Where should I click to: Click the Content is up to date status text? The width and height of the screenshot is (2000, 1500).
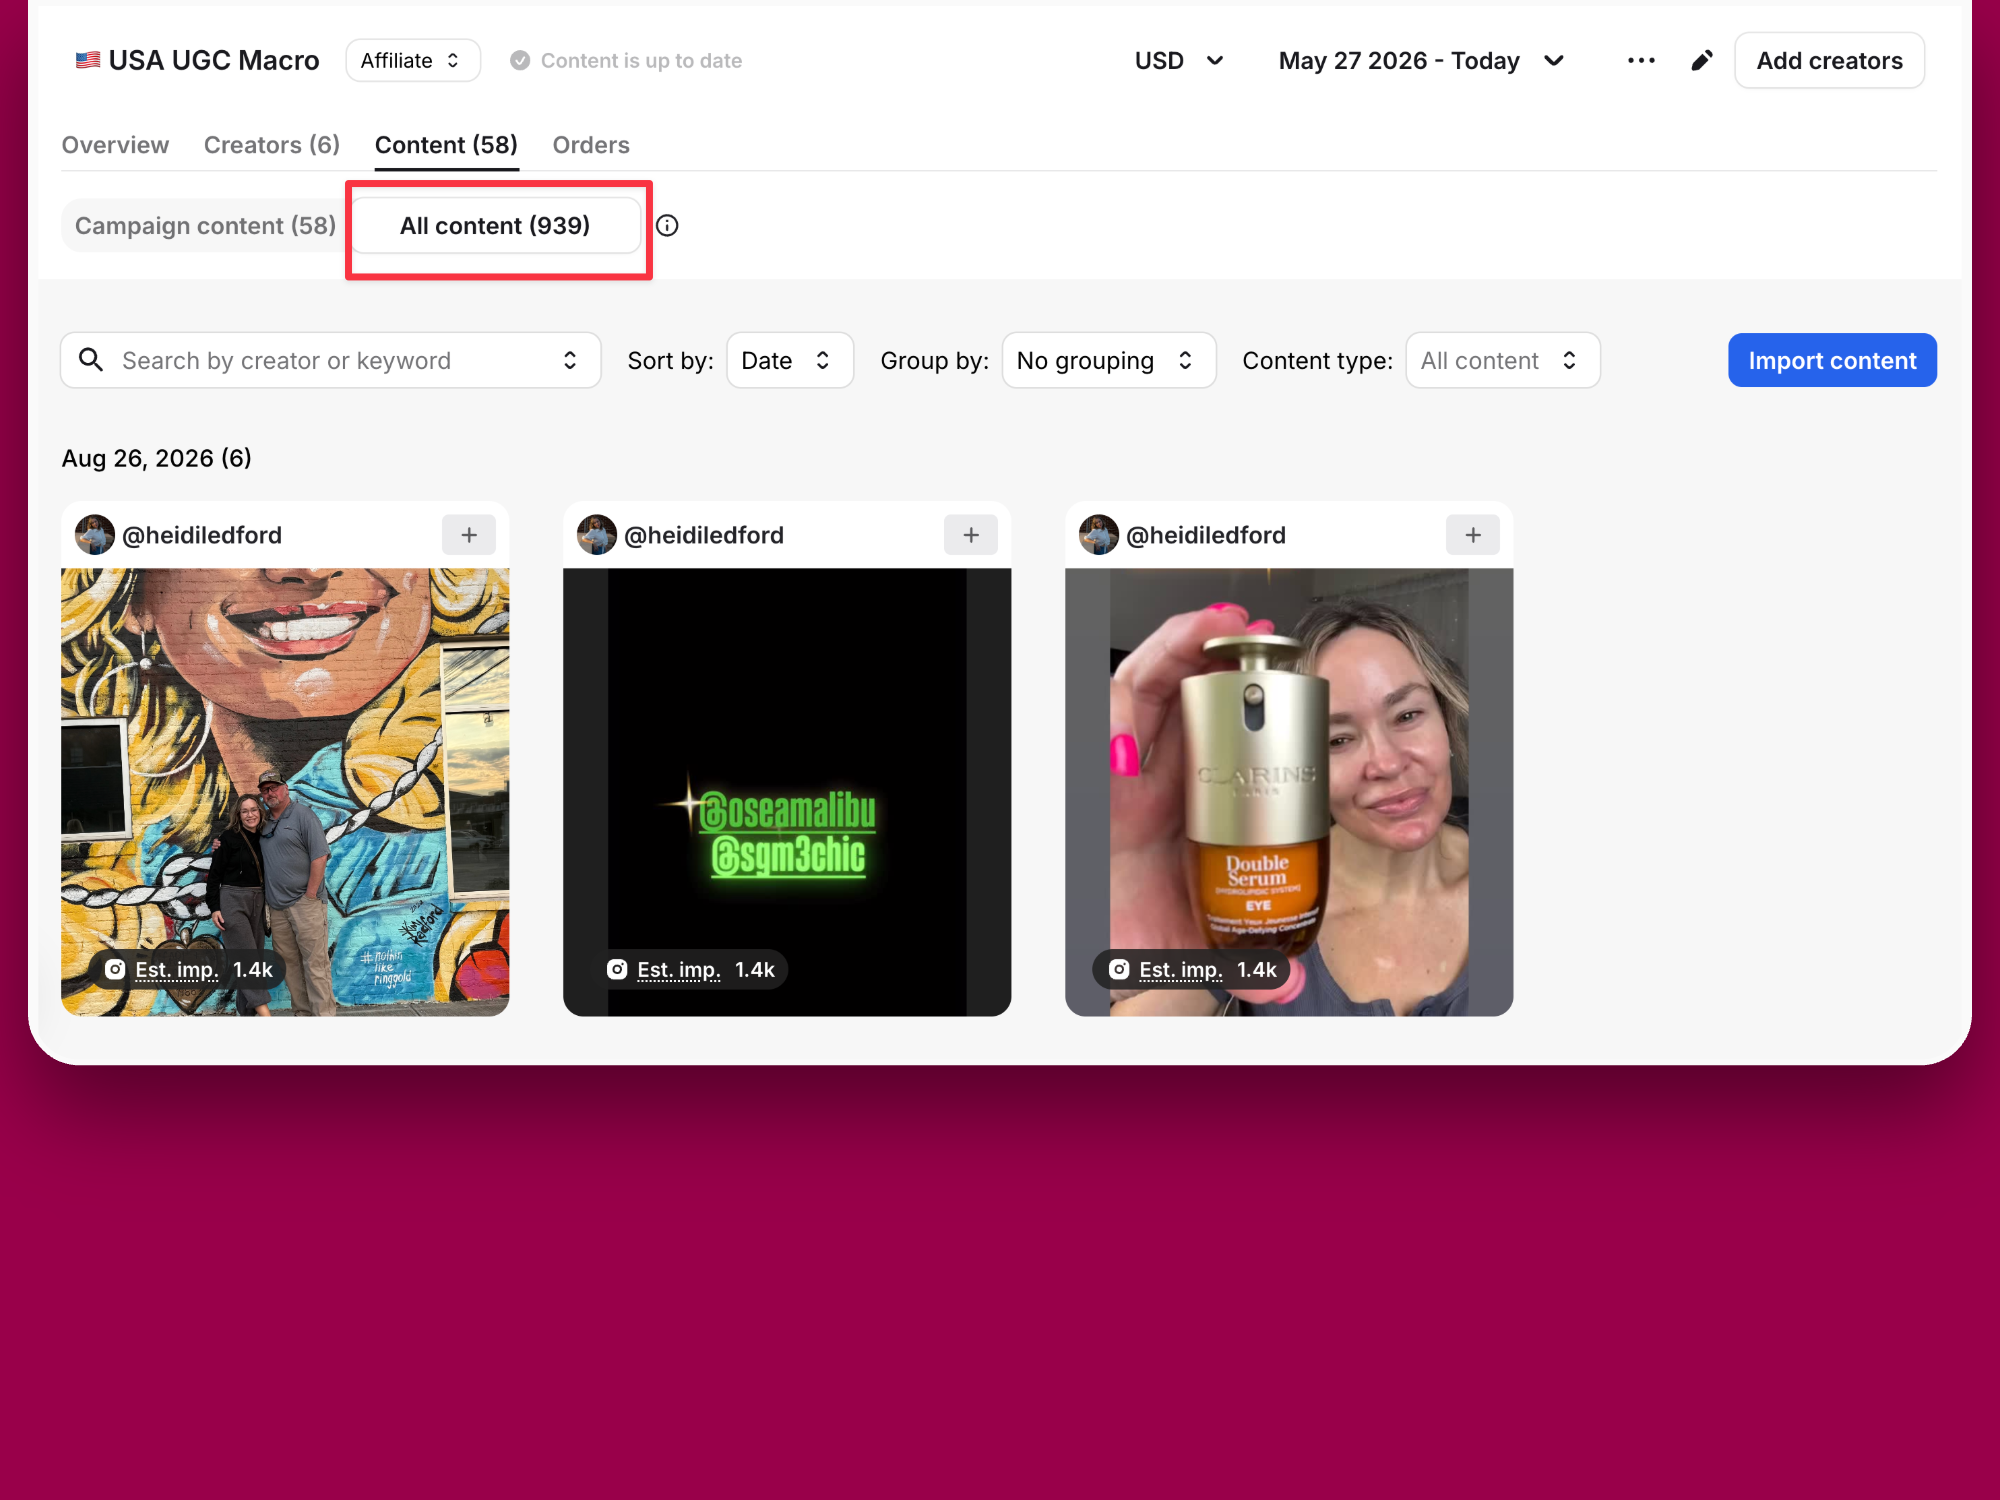641,61
